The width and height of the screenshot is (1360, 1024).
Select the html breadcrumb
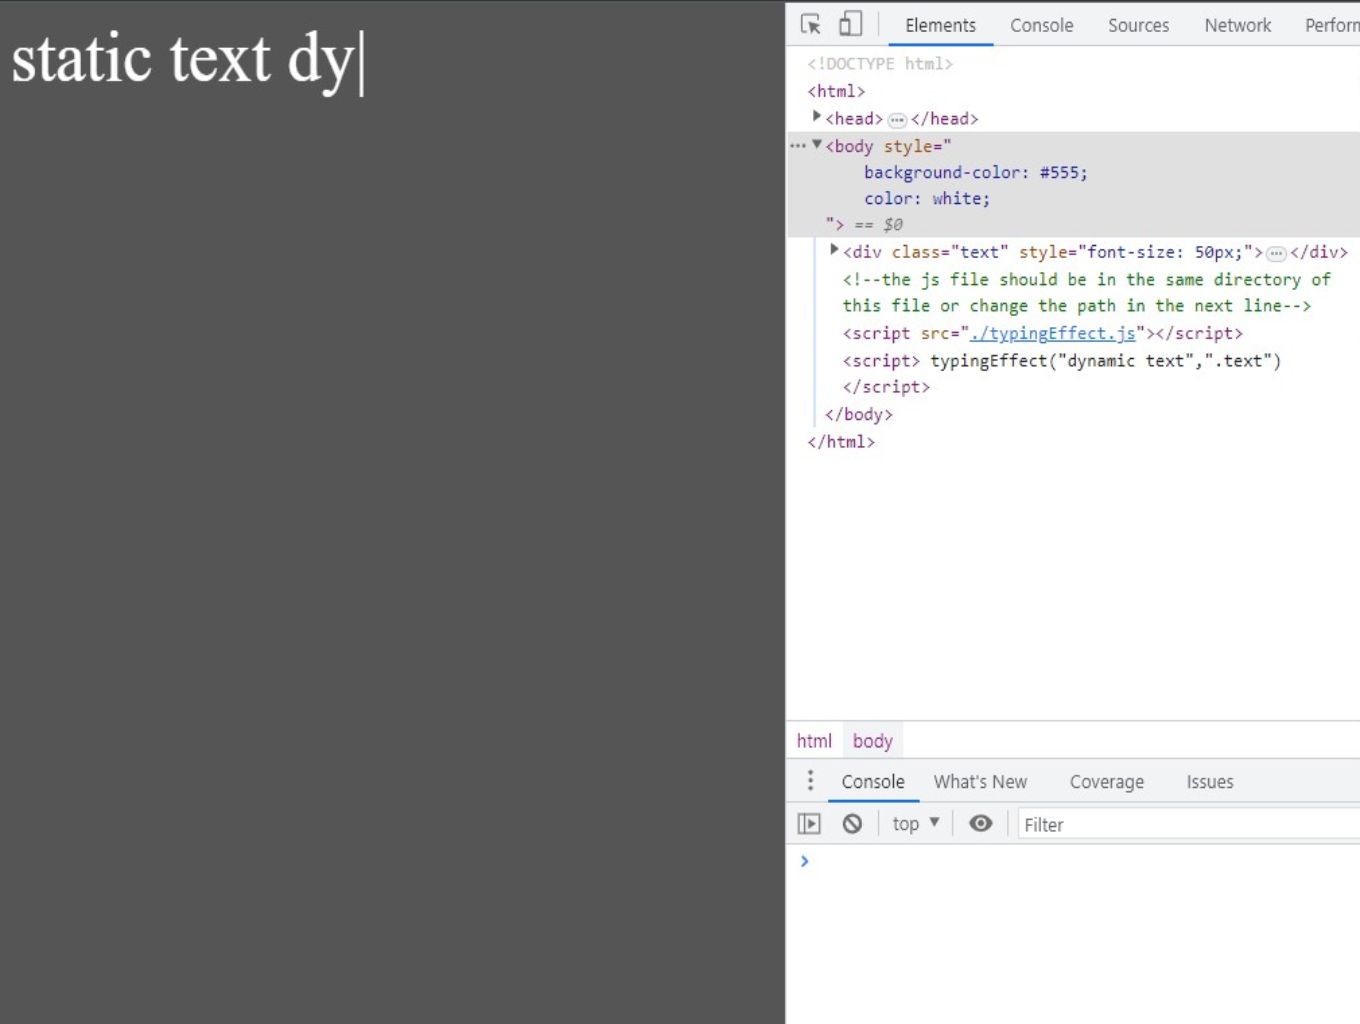[x=814, y=741]
